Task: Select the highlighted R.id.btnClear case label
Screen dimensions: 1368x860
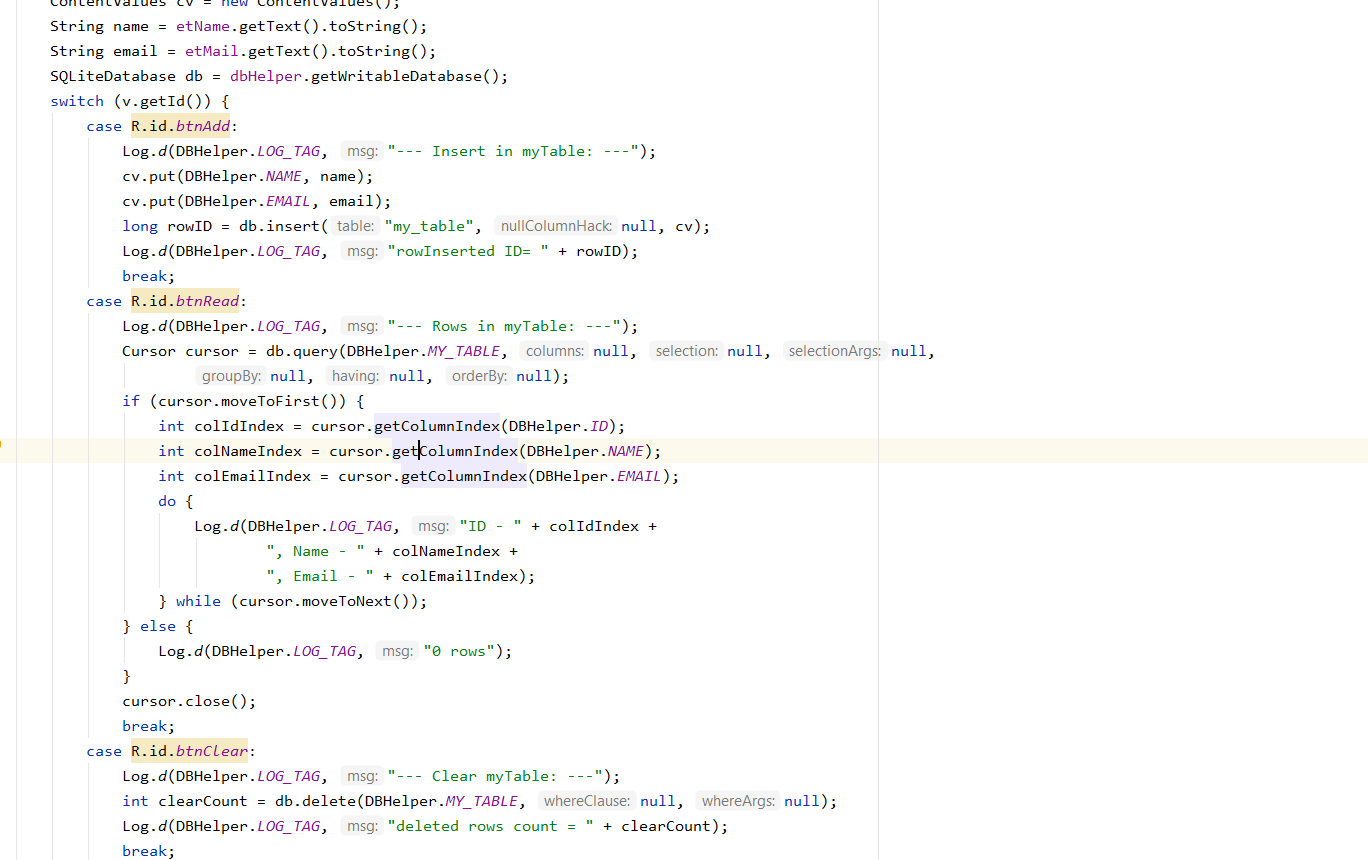Action: coord(190,751)
